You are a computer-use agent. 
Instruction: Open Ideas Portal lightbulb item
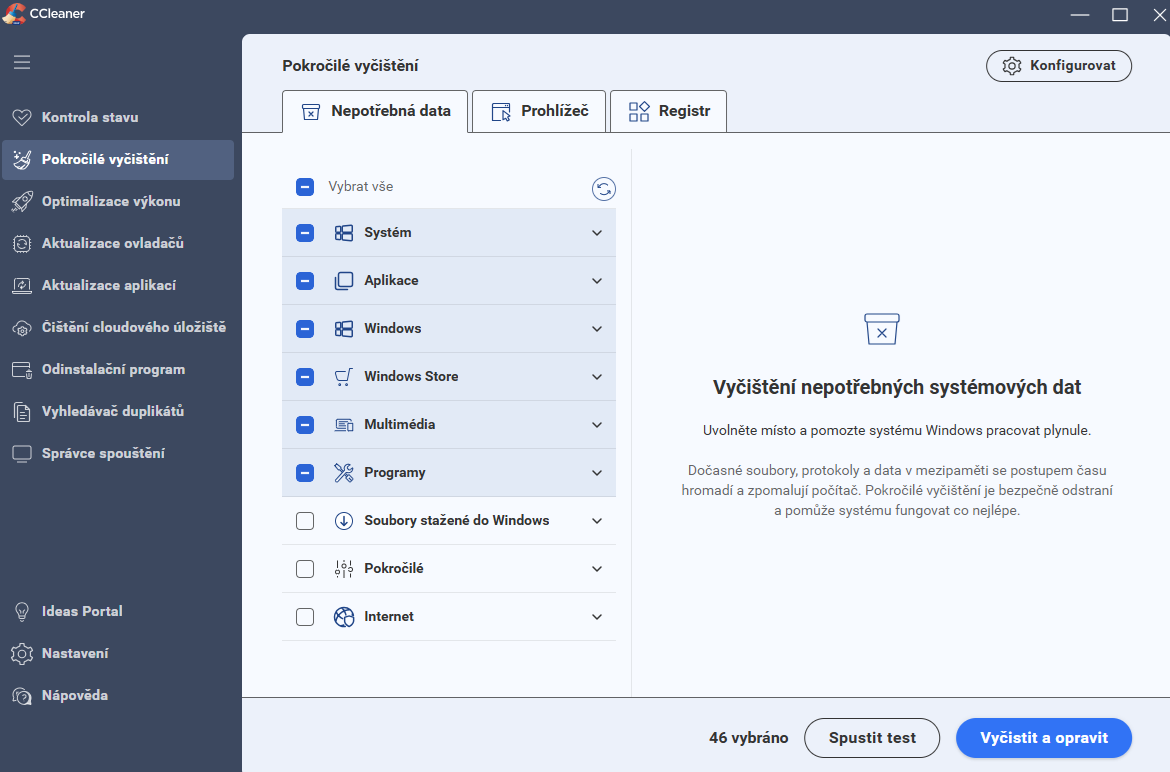tap(22, 611)
